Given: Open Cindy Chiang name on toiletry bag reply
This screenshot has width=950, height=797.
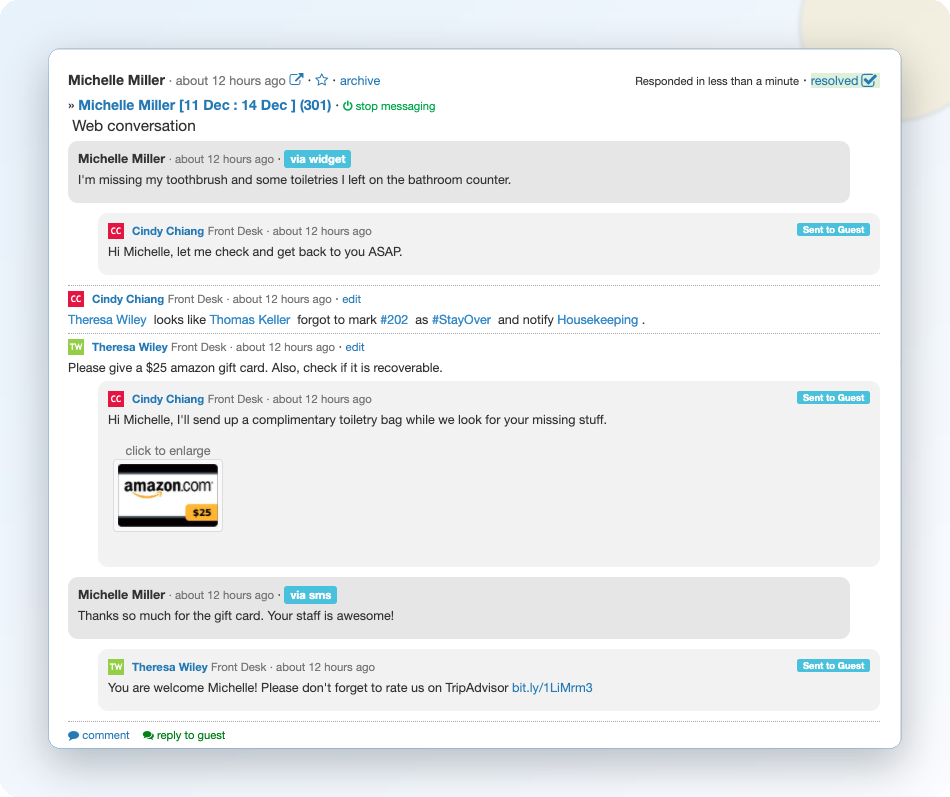Looking at the screenshot, I should click(x=168, y=399).
